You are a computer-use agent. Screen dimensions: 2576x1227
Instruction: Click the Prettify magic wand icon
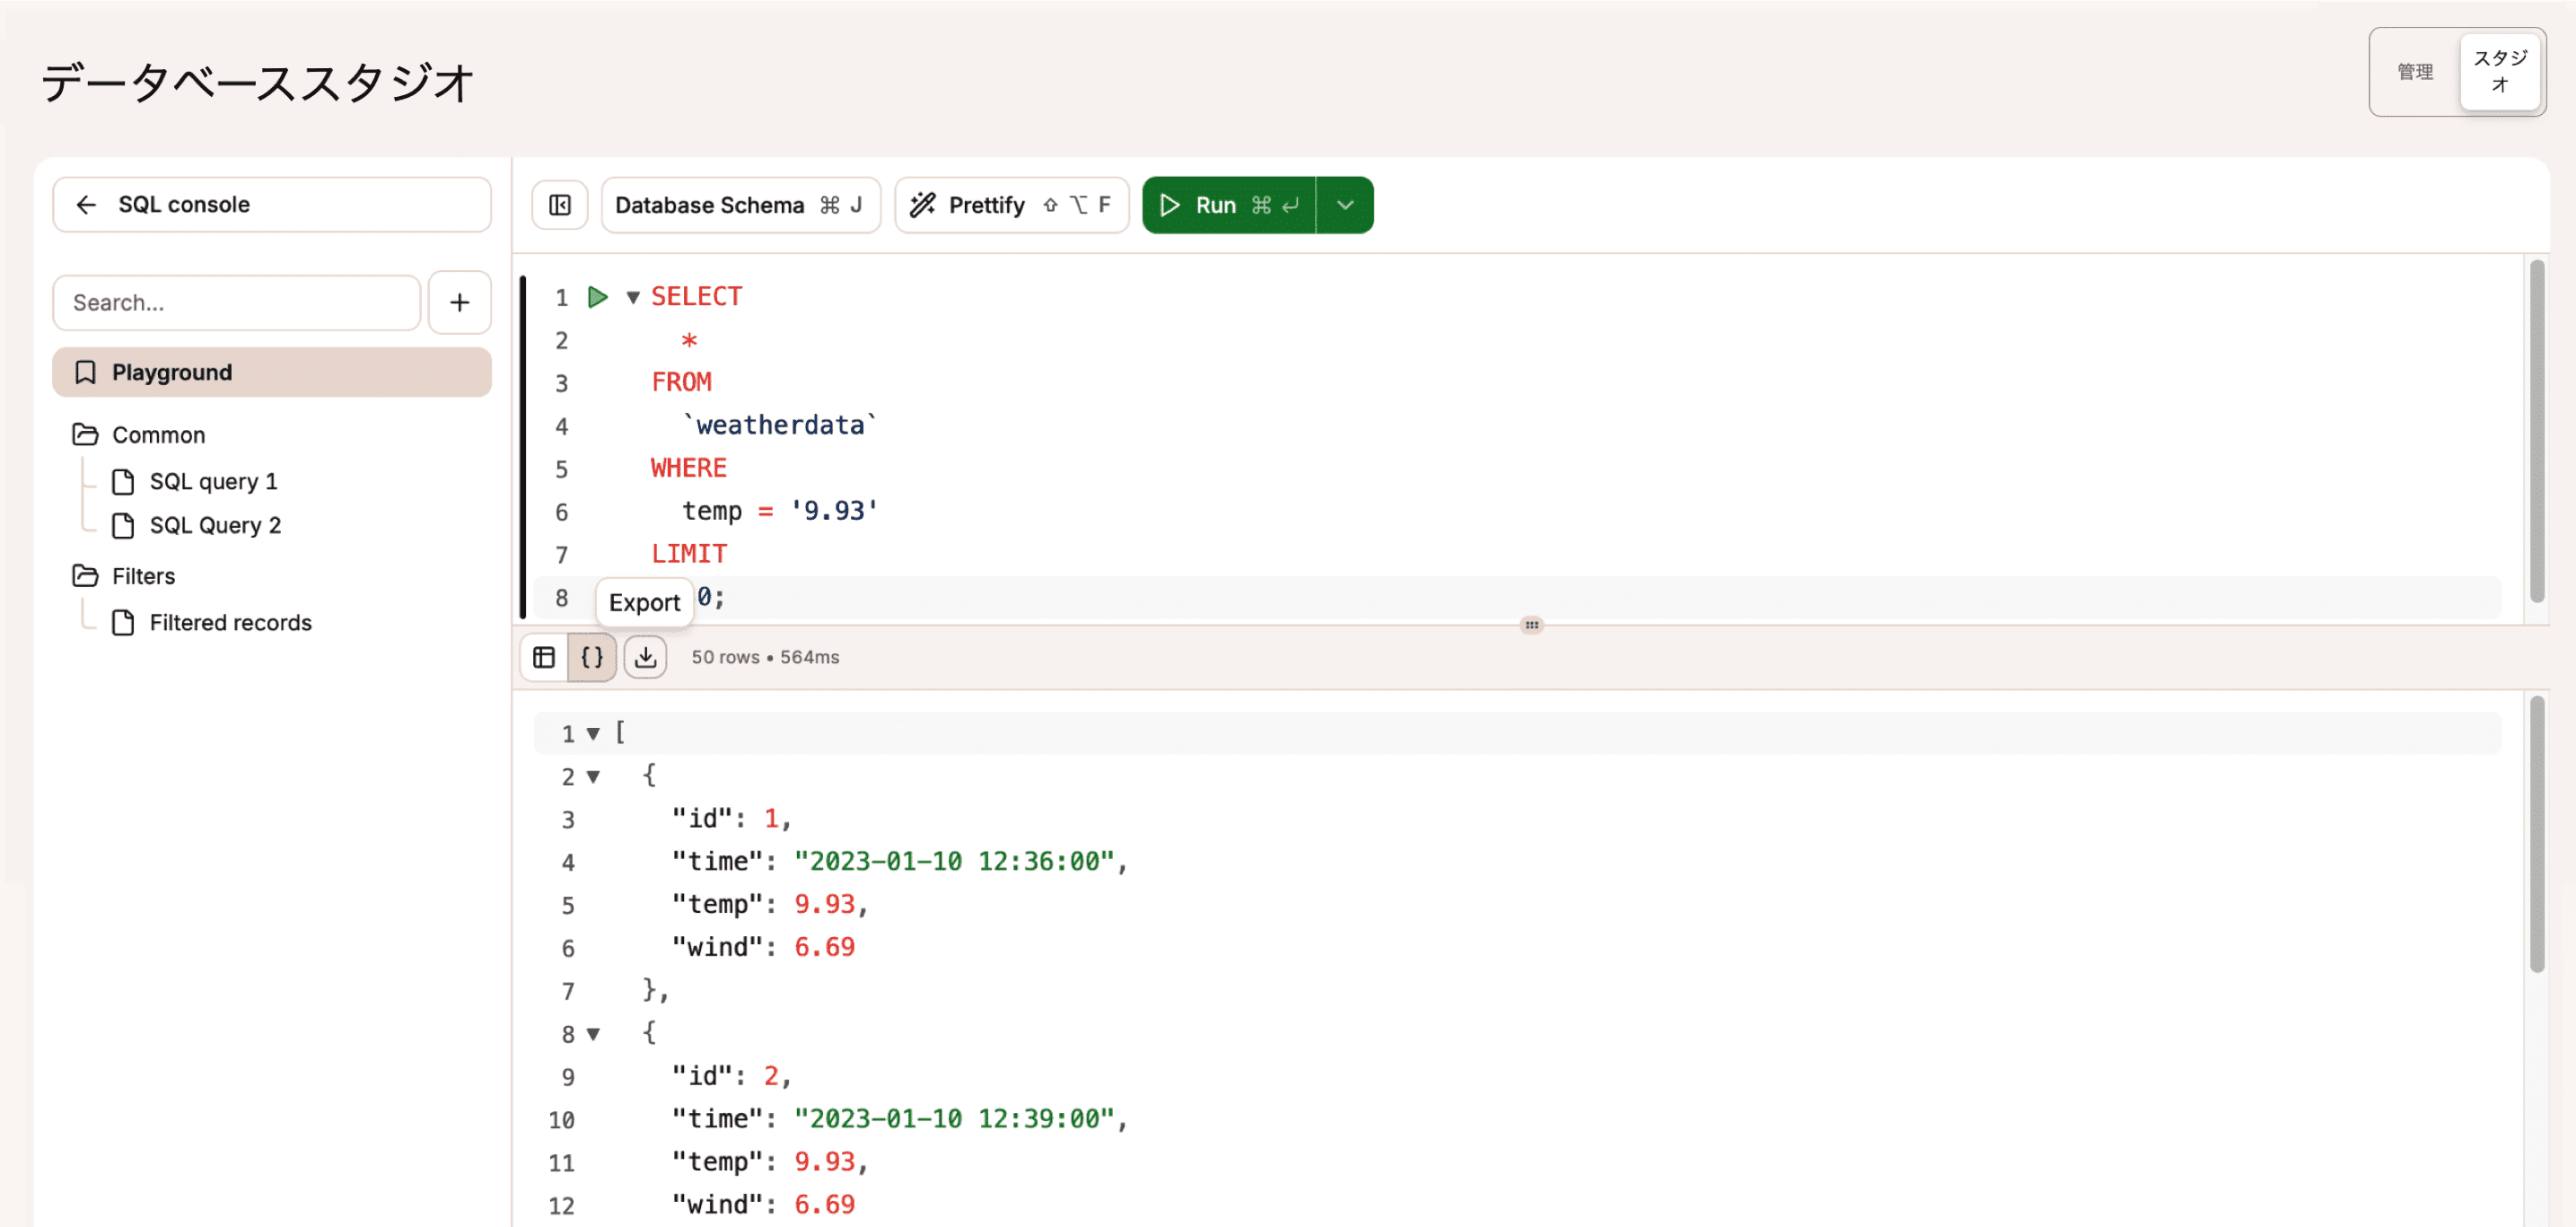pyautogui.click(x=922, y=205)
